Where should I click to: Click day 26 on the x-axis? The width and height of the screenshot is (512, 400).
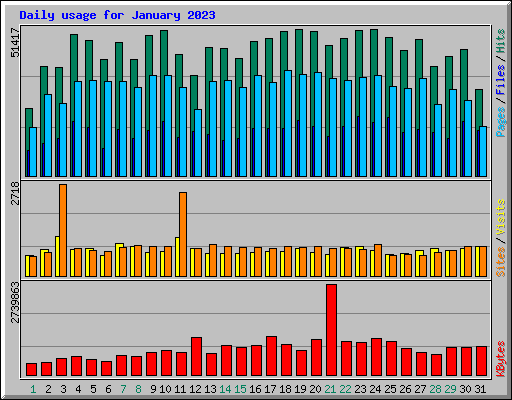(405, 389)
